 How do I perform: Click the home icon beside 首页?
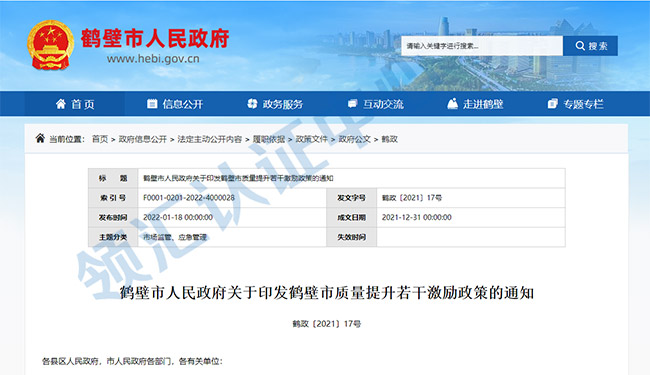(x=61, y=104)
